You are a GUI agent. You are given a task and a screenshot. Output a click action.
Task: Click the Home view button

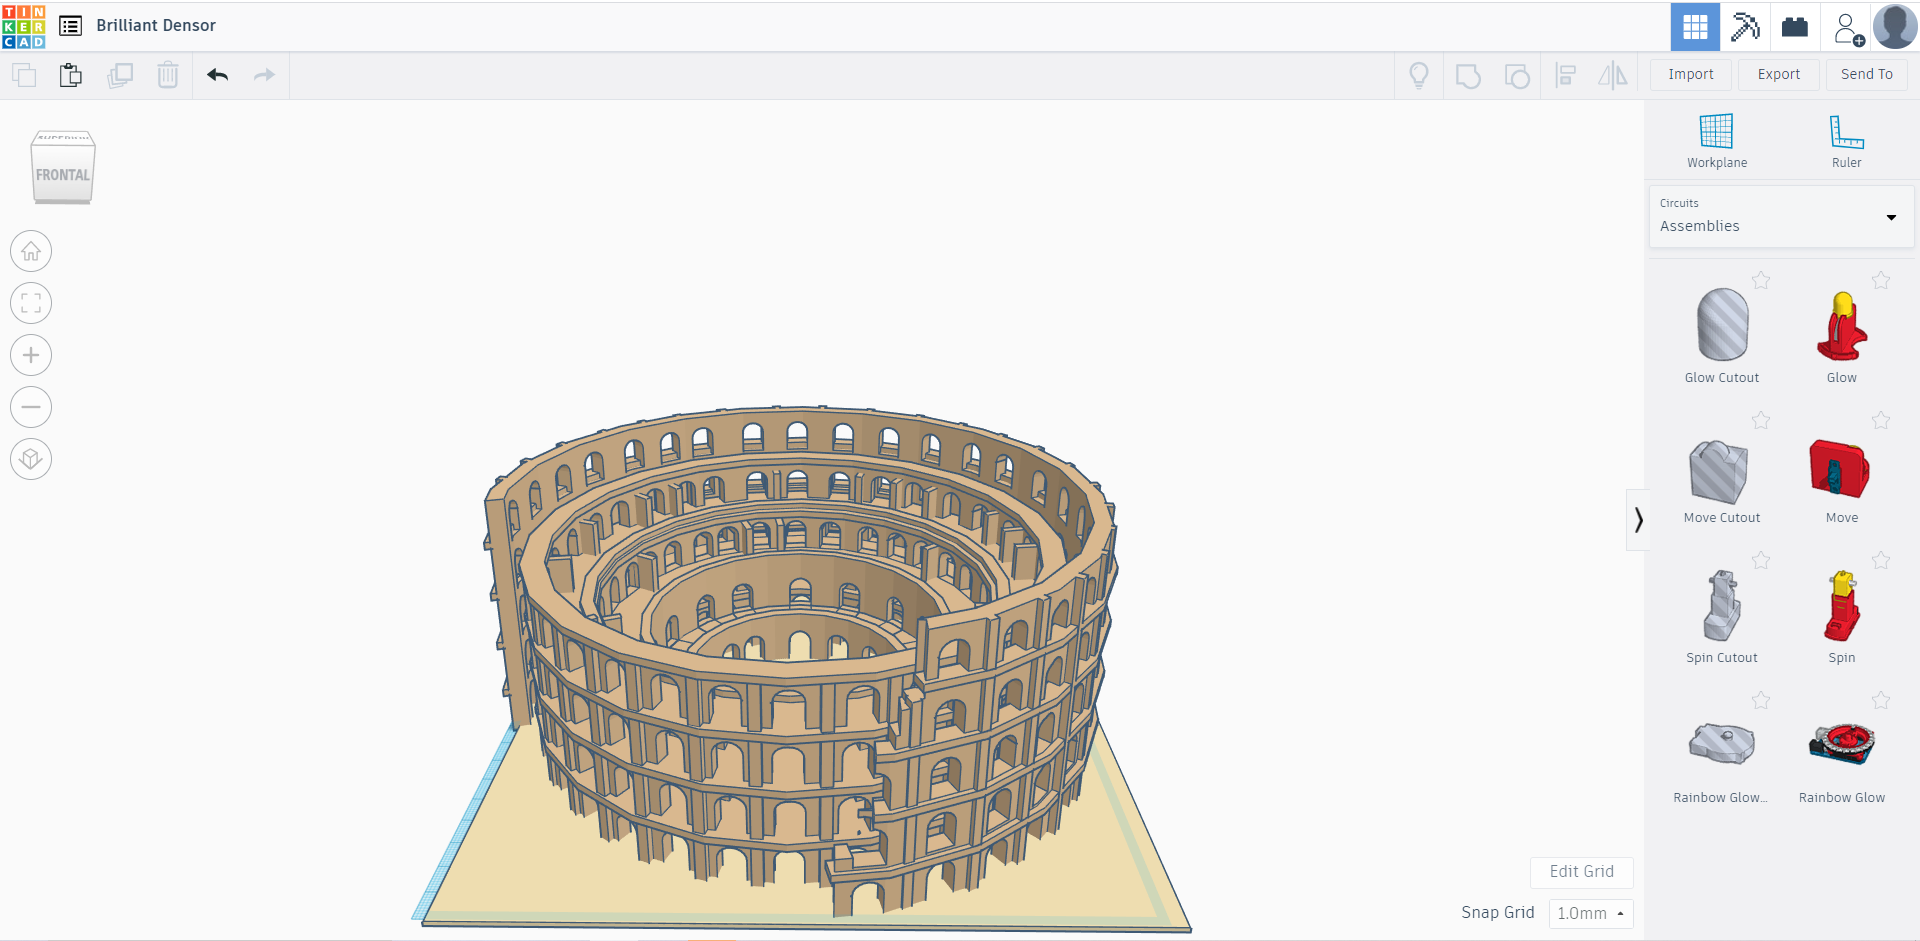tap(31, 251)
